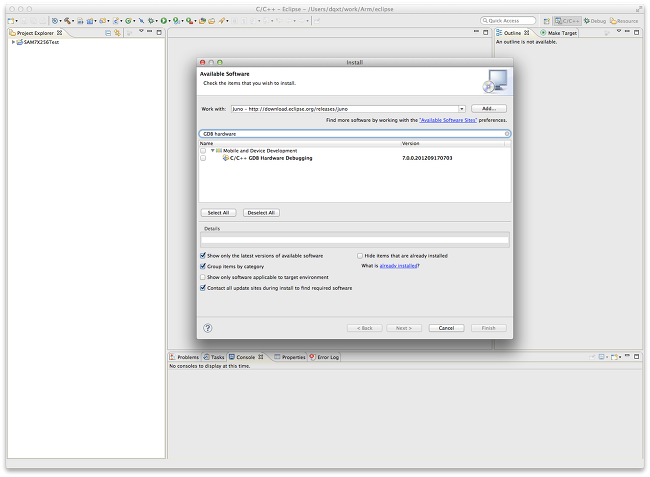The image size is (650, 477).
Task: Click the Name column header
Action: tap(299, 143)
